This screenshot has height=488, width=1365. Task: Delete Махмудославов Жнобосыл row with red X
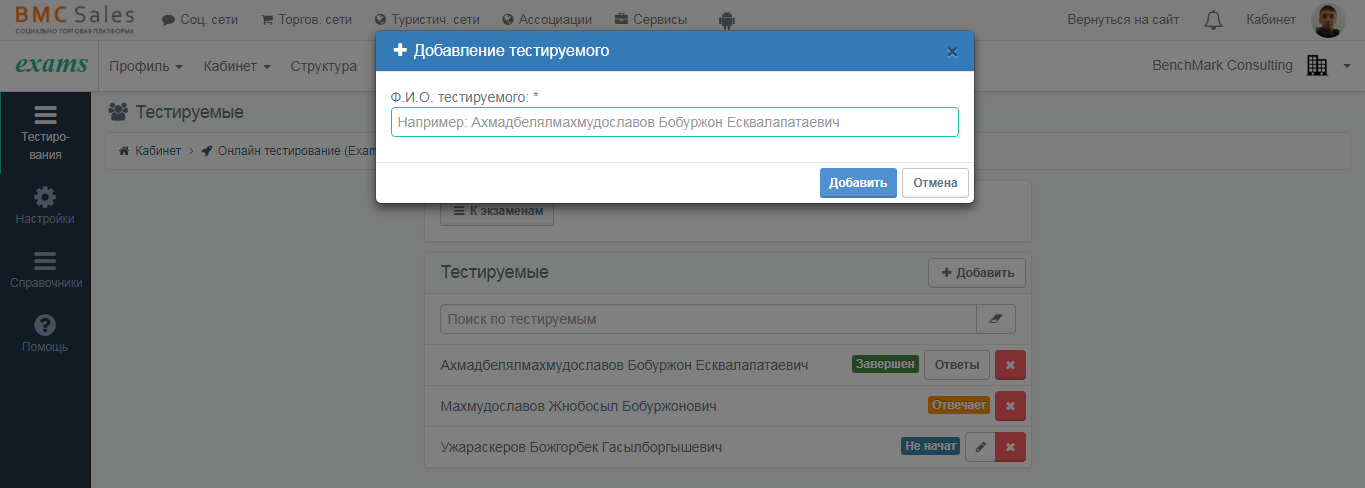pyautogui.click(x=1010, y=406)
